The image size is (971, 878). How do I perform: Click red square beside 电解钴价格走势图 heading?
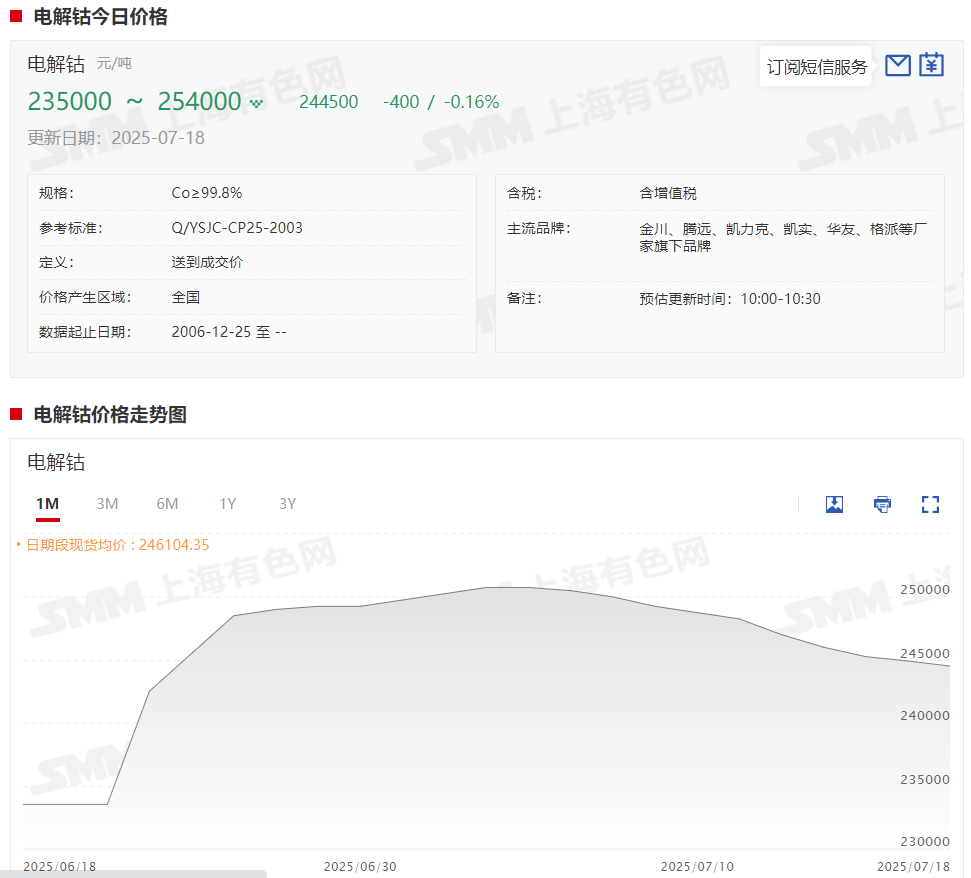16,414
